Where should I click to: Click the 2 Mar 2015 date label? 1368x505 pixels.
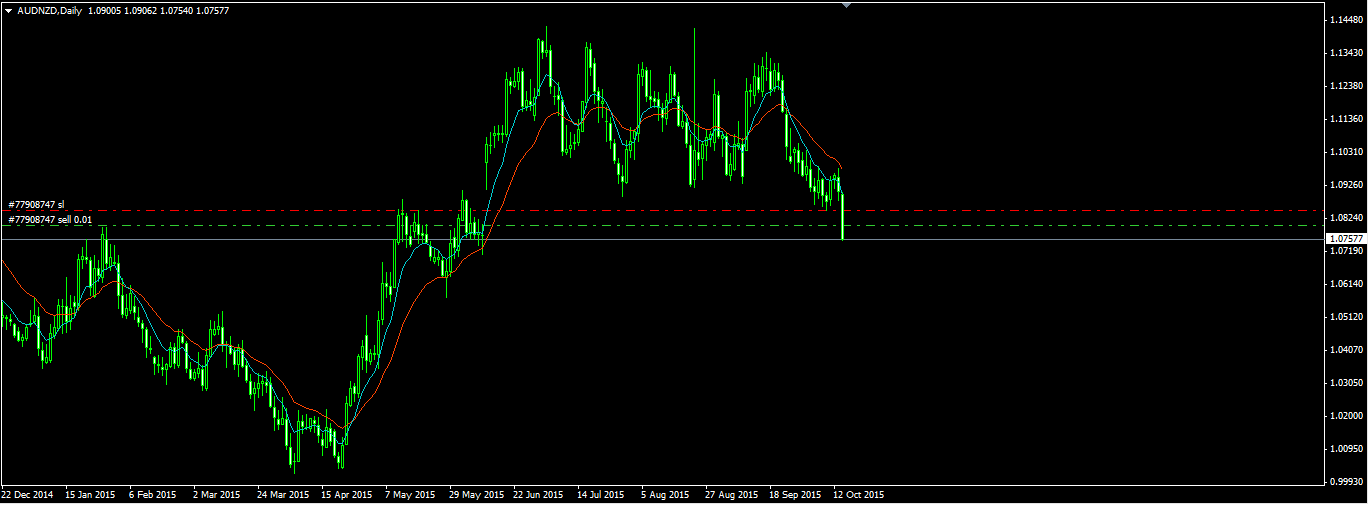pos(217,495)
